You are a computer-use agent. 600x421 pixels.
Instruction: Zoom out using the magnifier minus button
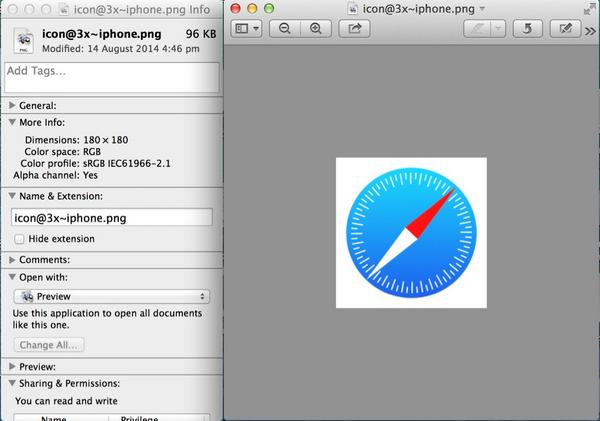(x=285, y=29)
